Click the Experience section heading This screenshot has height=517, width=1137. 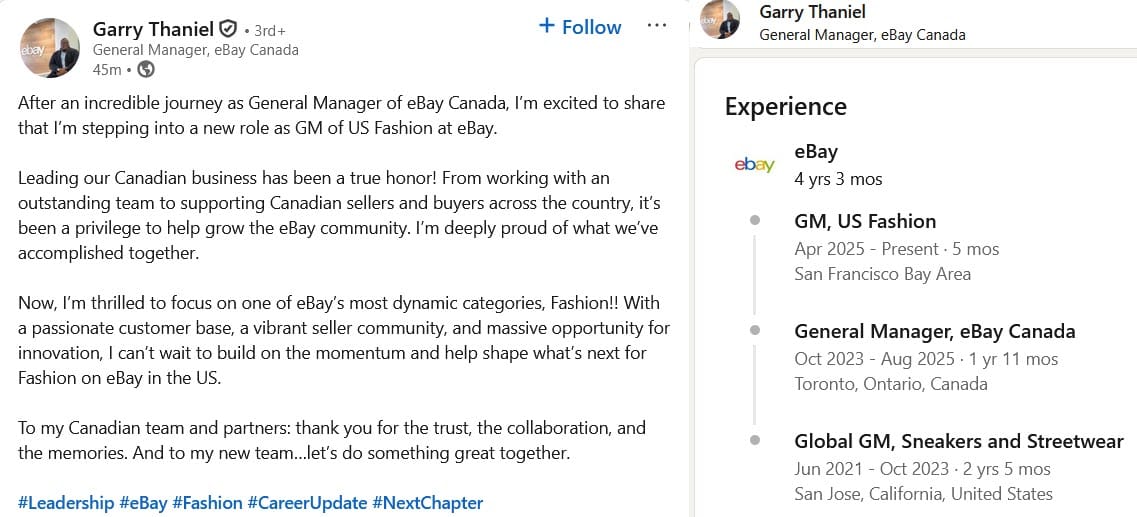(x=785, y=107)
